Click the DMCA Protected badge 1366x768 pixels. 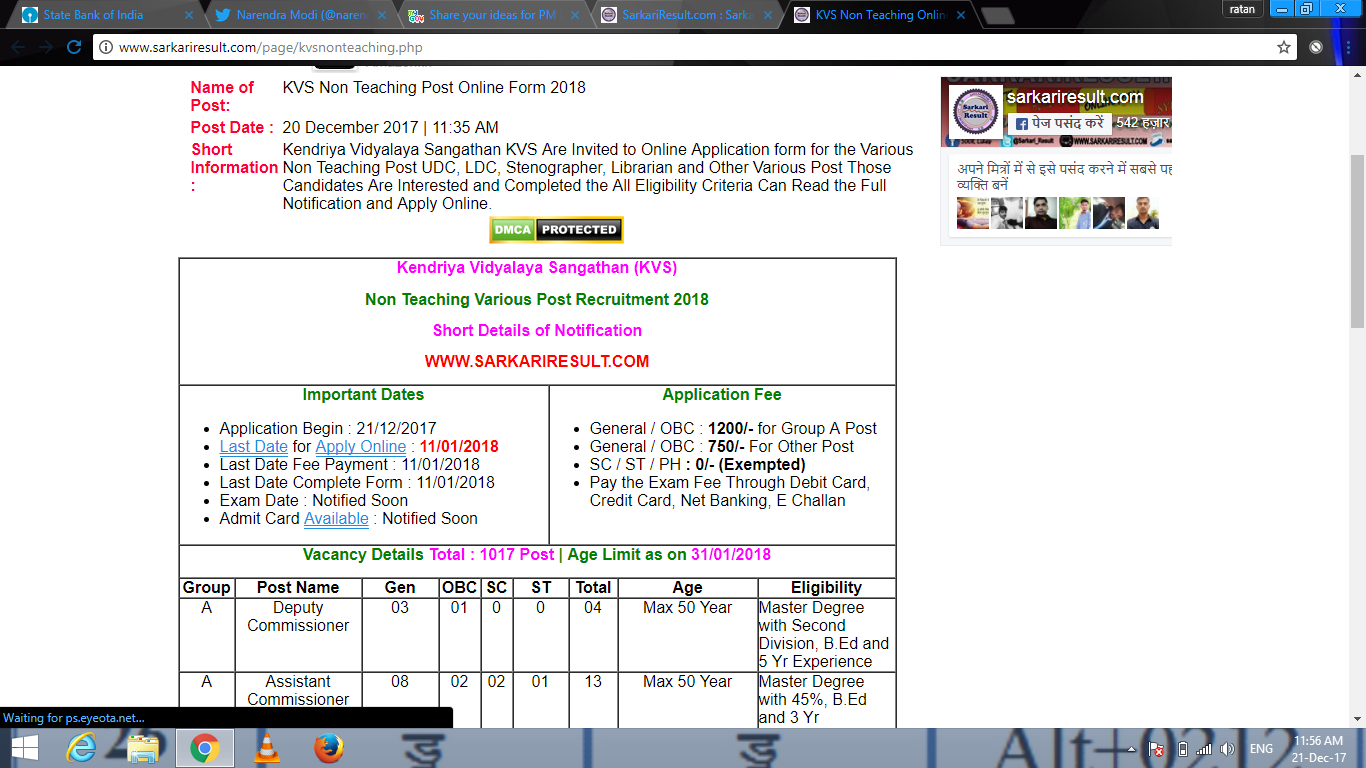556,230
